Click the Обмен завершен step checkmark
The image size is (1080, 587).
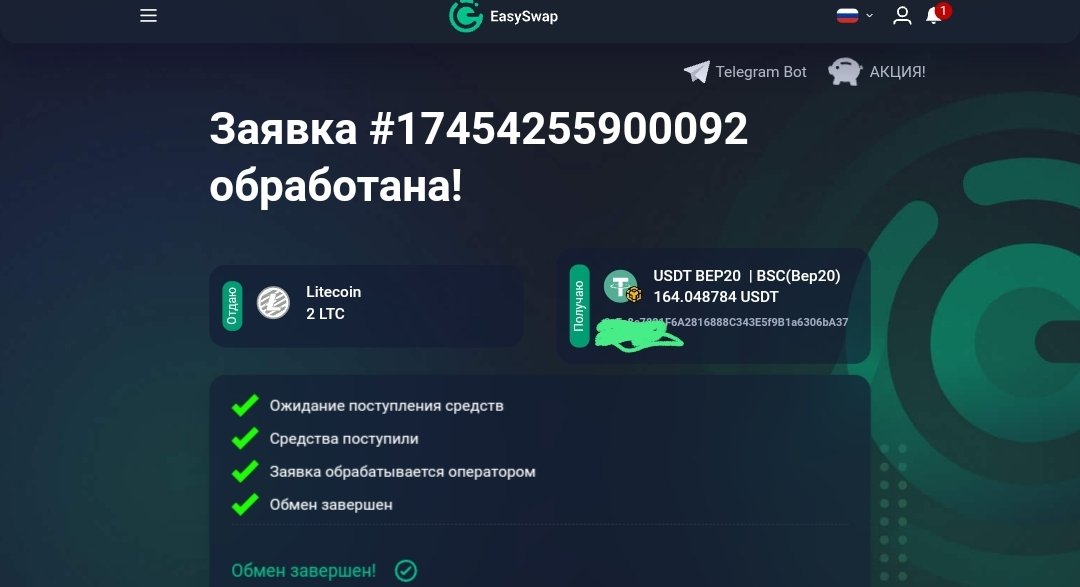click(x=245, y=504)
